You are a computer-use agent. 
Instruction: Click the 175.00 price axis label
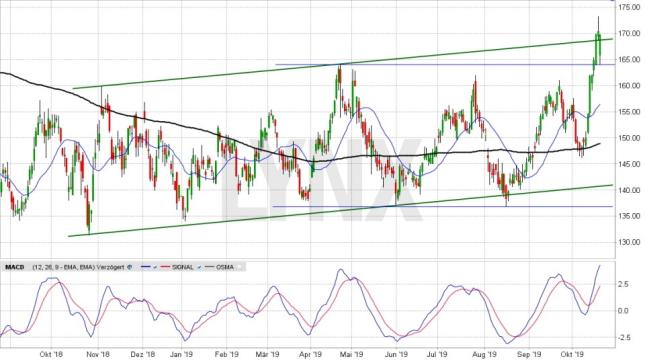(629, 7)
